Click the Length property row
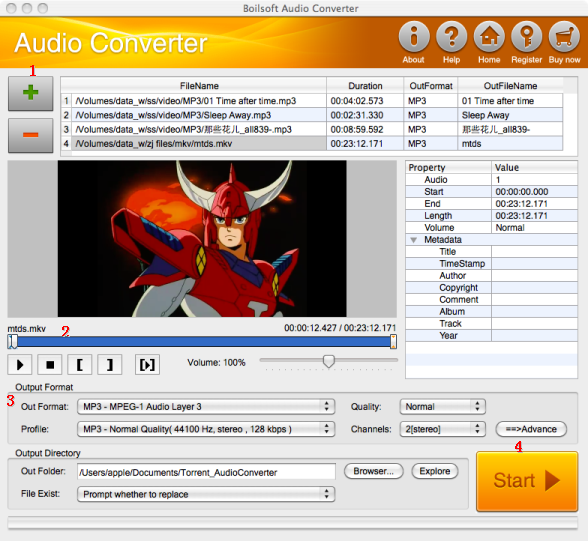This screenshot has height=541, width=588. [492, 216]
